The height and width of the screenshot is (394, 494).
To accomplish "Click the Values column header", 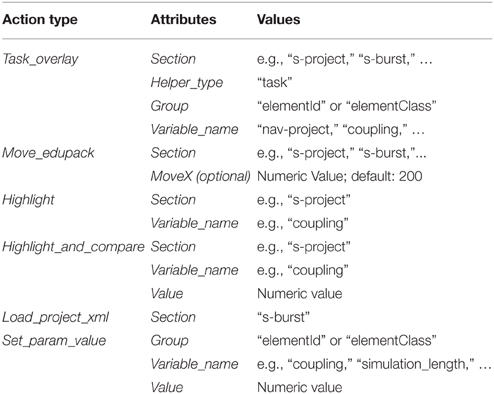I will [x=278, y=19].
